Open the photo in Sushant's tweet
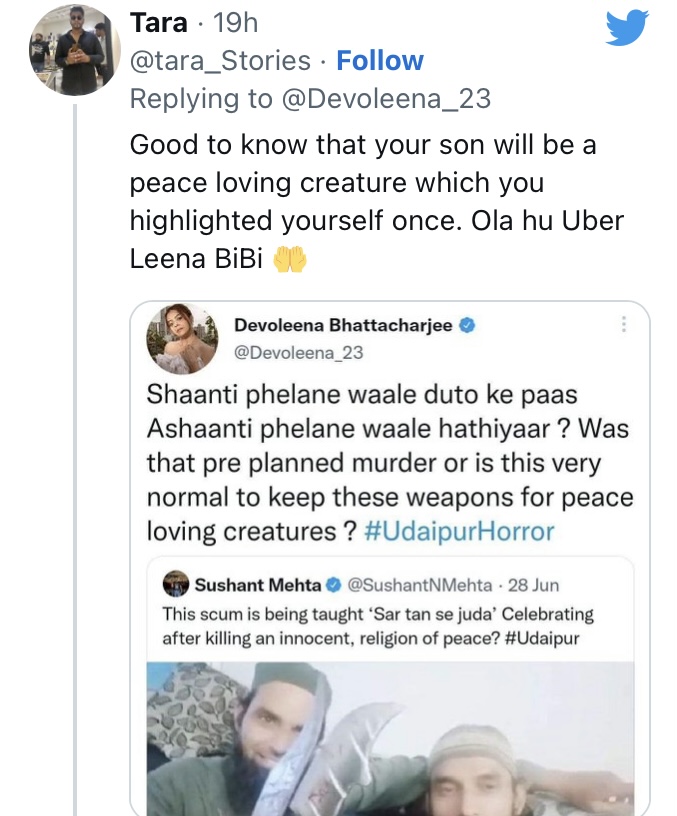 click(x=390, y=738)
